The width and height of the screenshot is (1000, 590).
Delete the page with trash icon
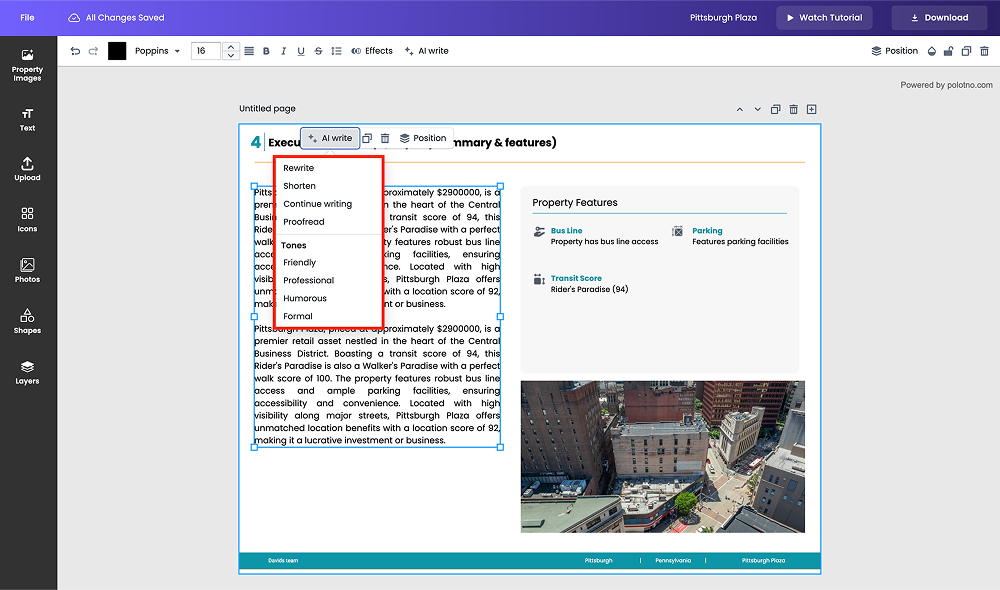[x=793, y=109]
